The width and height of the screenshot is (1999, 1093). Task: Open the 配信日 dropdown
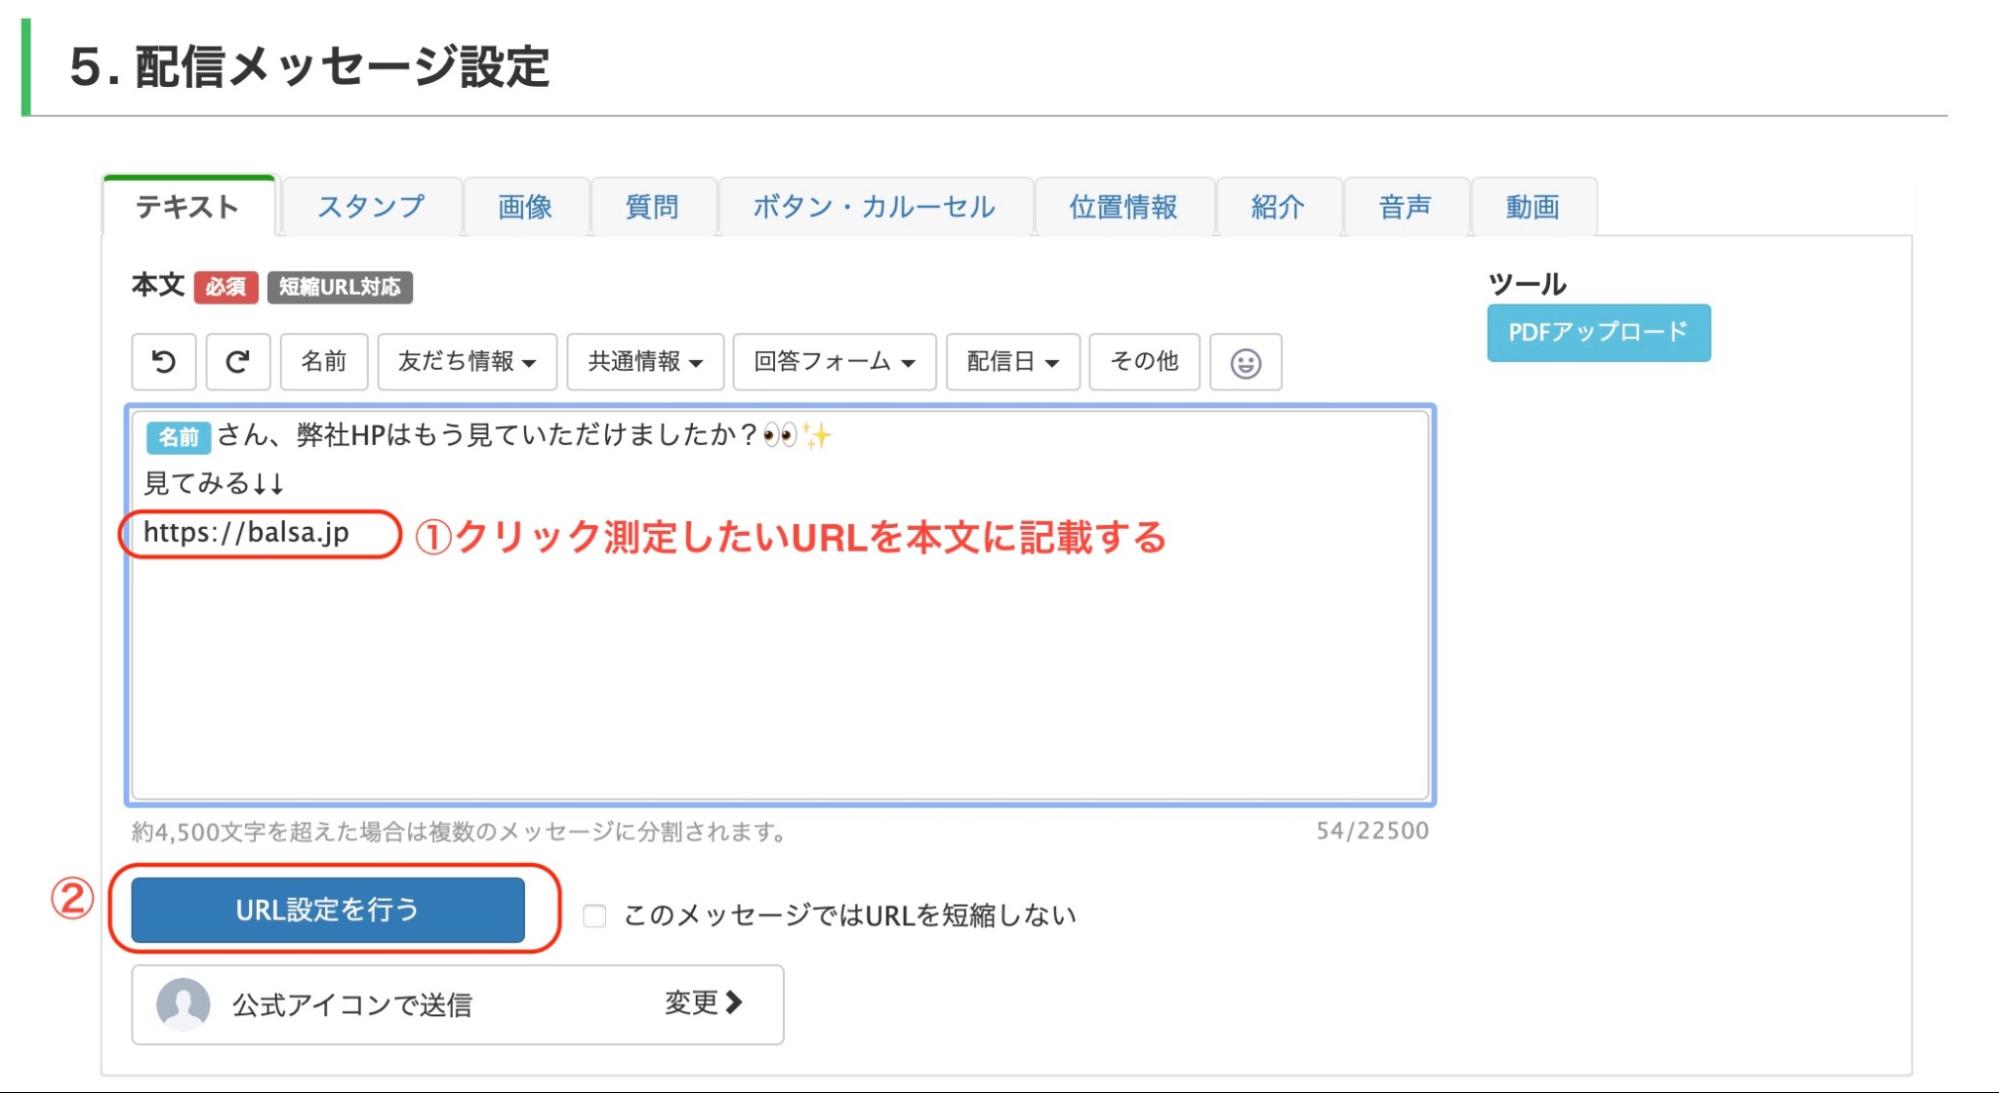tap(1011, 362)
